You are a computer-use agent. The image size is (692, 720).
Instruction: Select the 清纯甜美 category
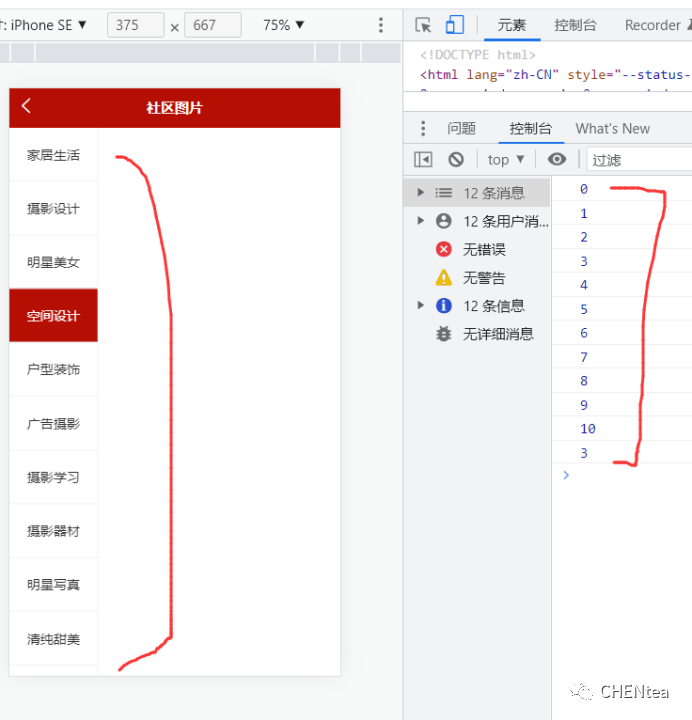pos(53,639)
